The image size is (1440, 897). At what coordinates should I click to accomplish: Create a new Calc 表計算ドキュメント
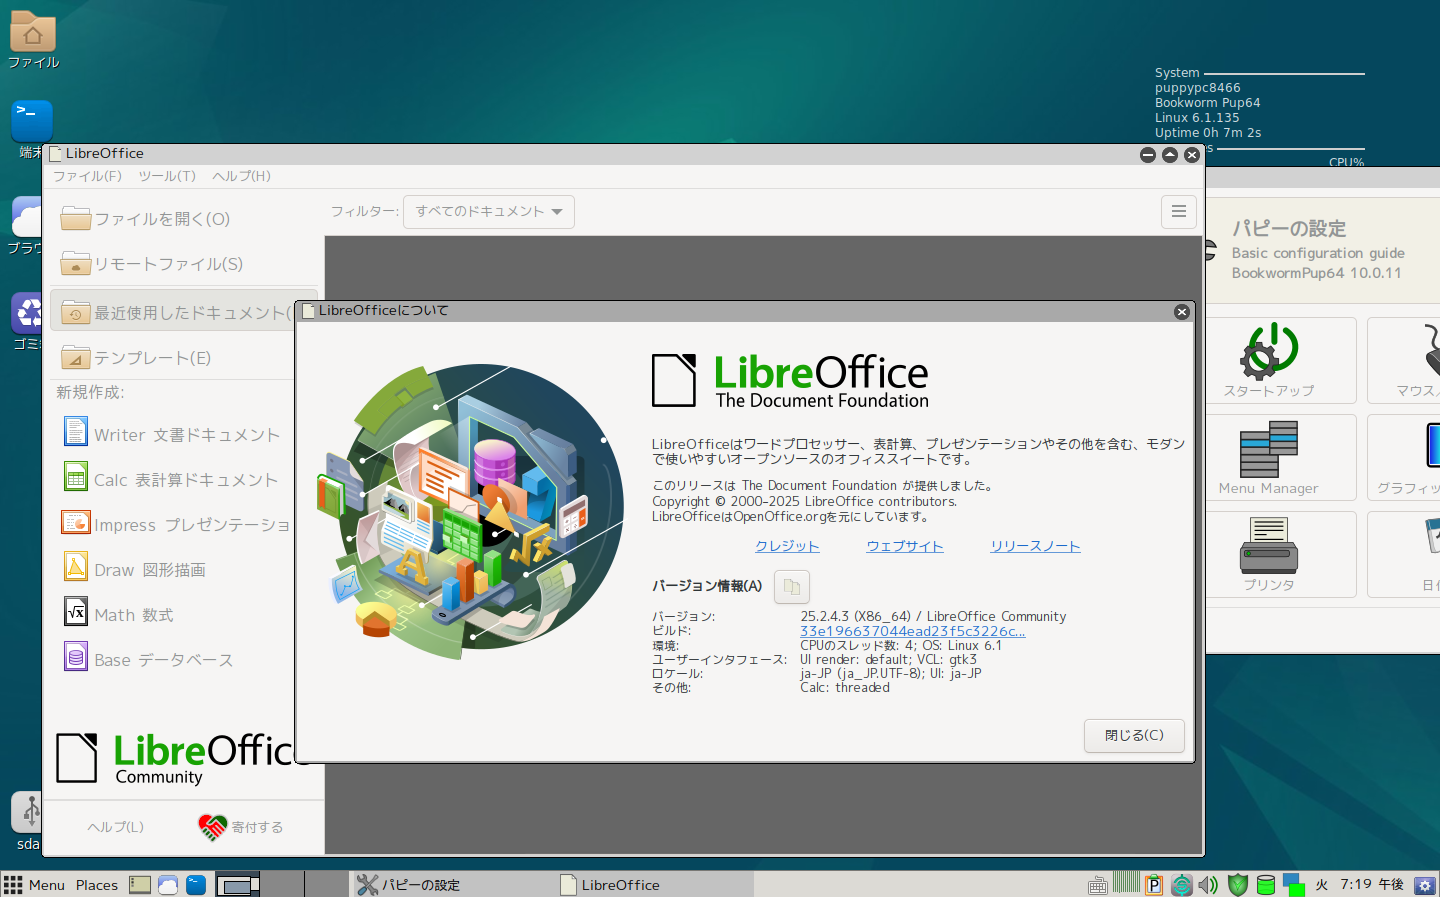coord(172,479)
